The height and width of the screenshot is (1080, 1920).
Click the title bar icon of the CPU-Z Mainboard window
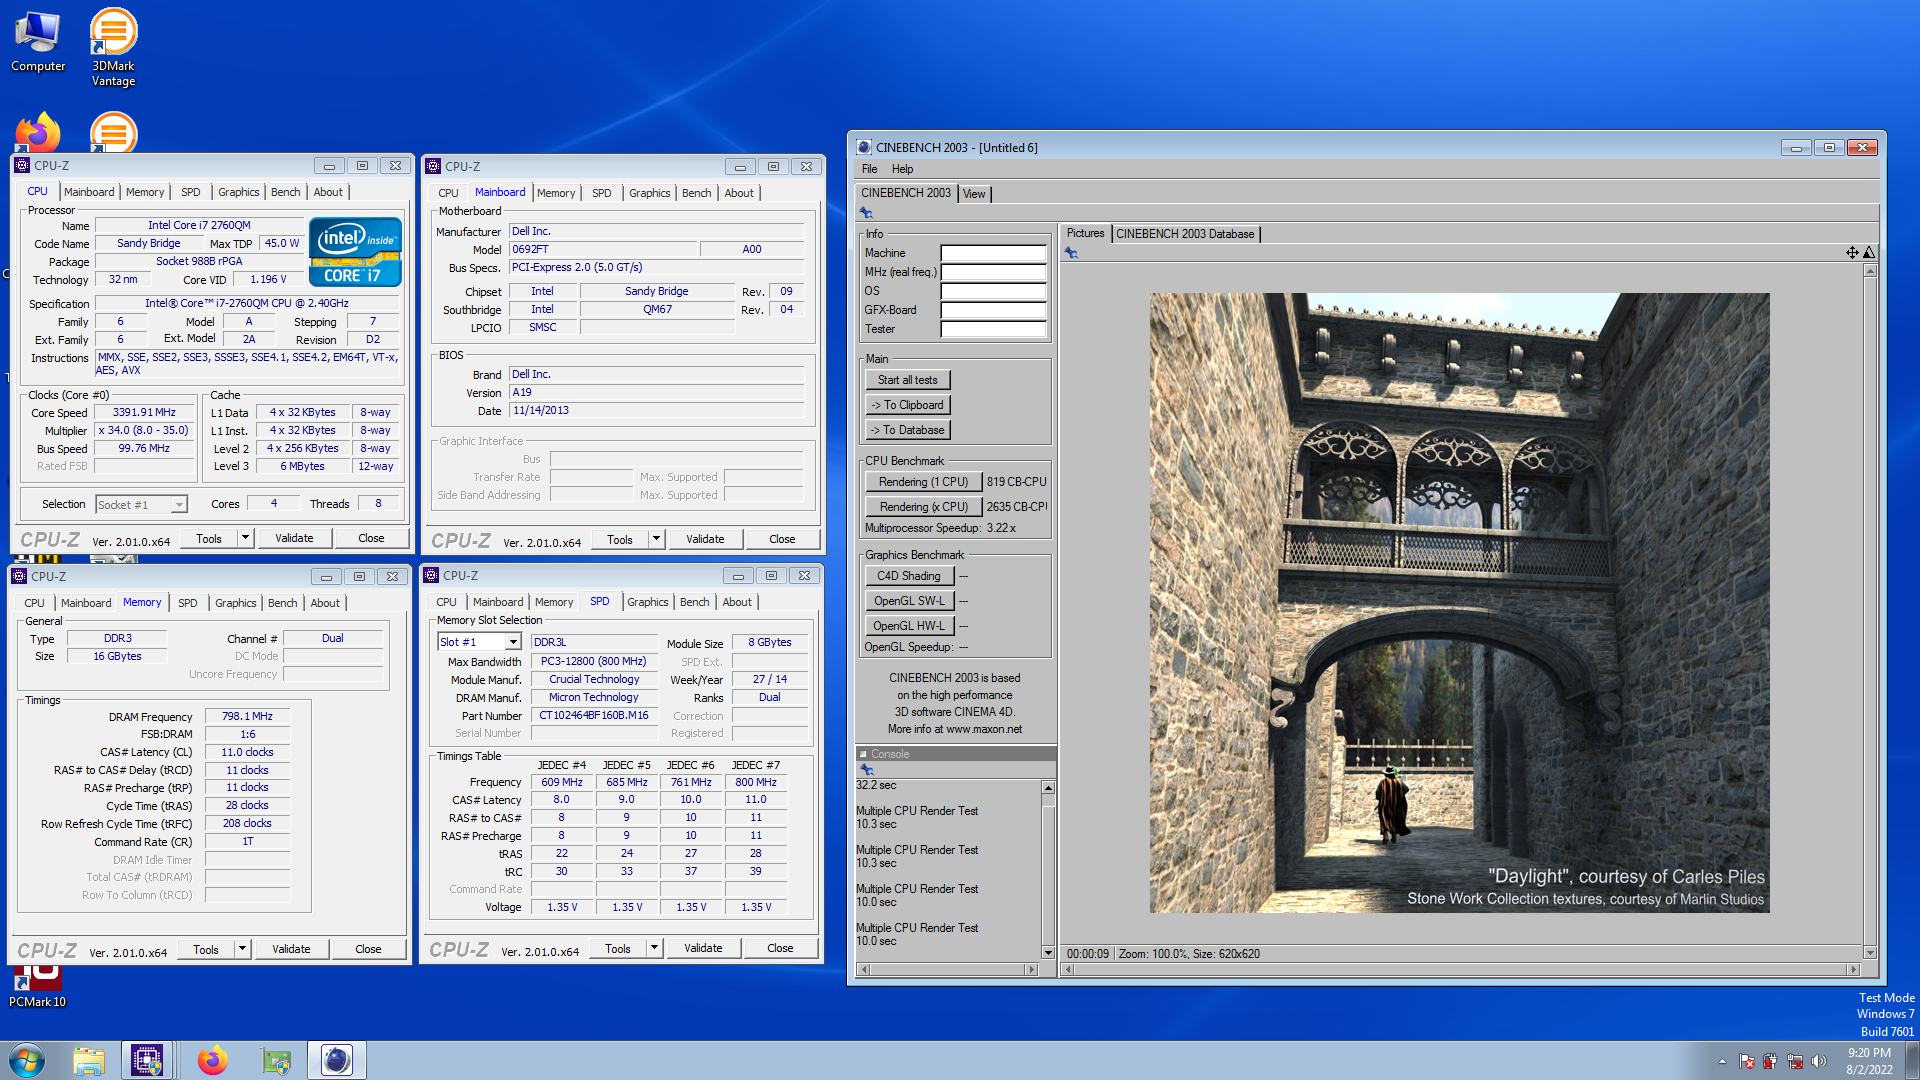(x=433, y=166)
